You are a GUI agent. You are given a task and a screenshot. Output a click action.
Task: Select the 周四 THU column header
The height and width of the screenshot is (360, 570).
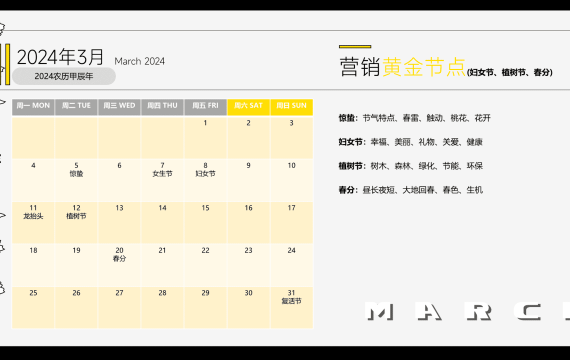click(x=162, y=106)
